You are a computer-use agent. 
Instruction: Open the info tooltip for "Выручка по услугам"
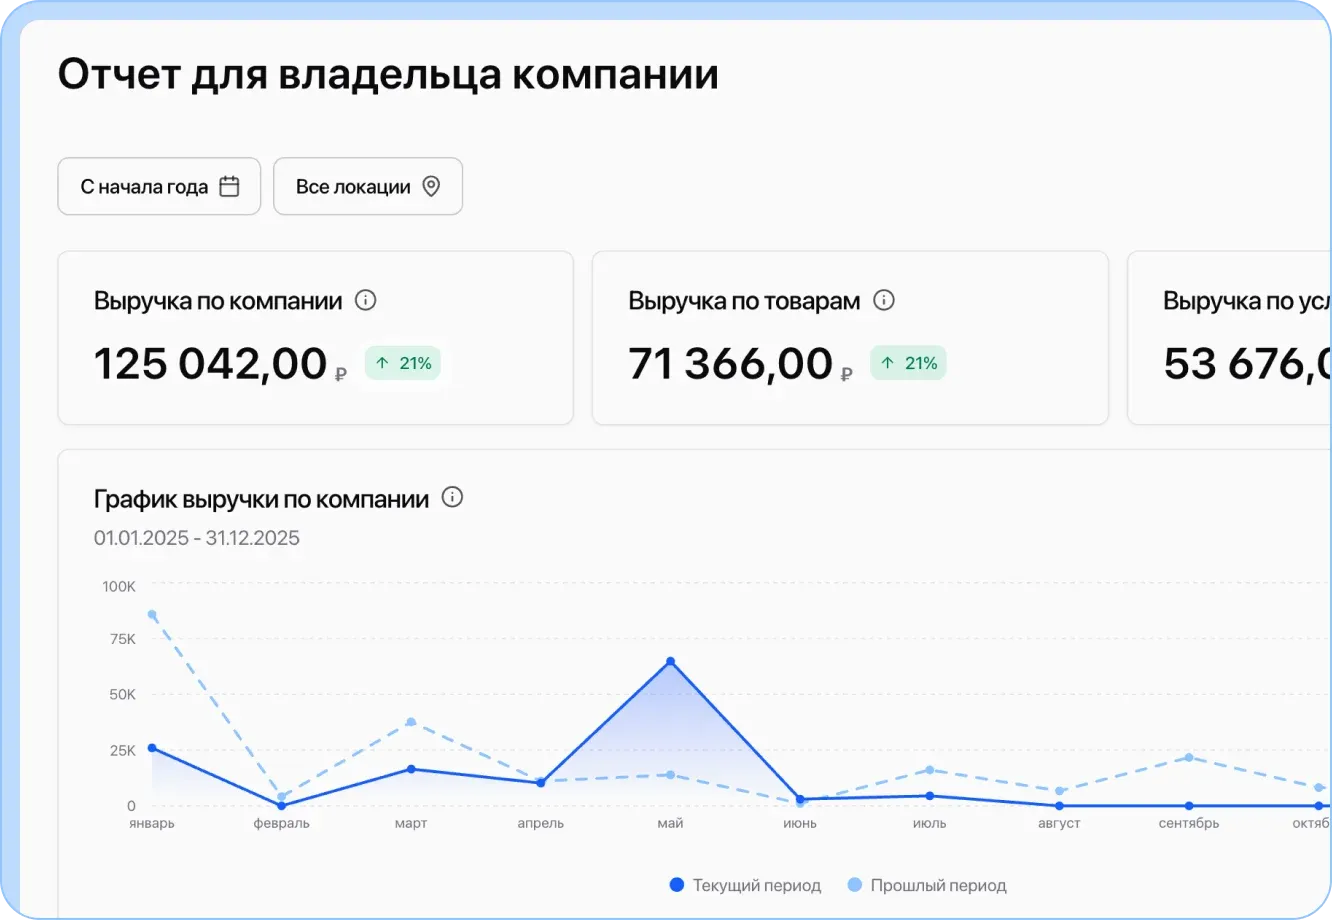click(x=1325, y=300)
